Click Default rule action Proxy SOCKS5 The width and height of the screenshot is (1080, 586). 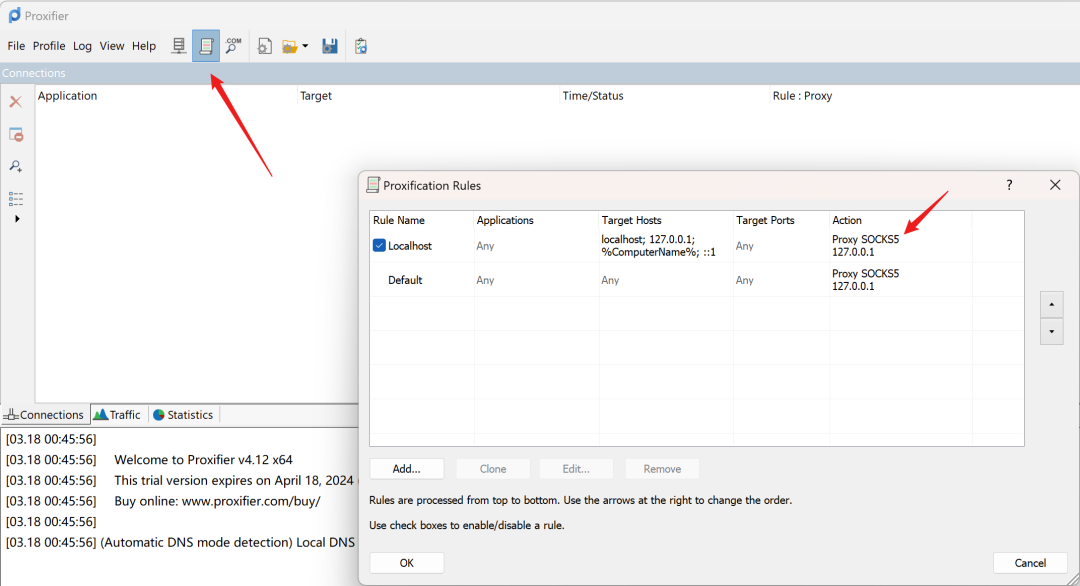pyautogui.click(x=866, y=280)
